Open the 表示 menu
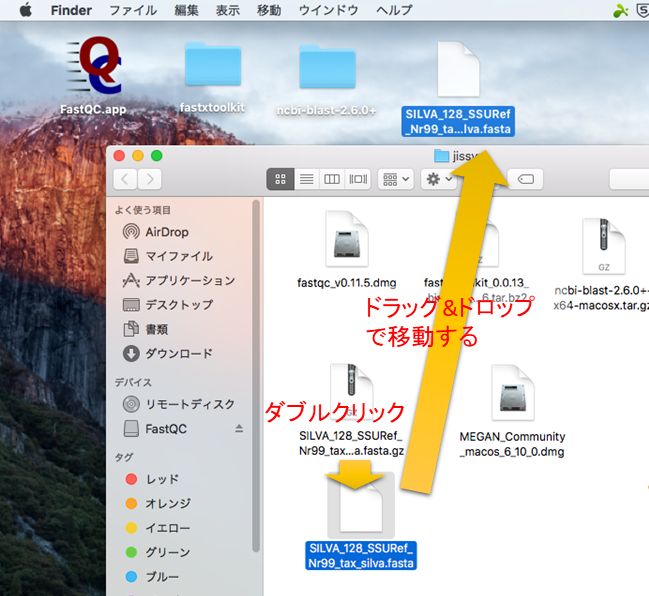Viewport: 649px width, 596px height. click(x=228, y=10)
